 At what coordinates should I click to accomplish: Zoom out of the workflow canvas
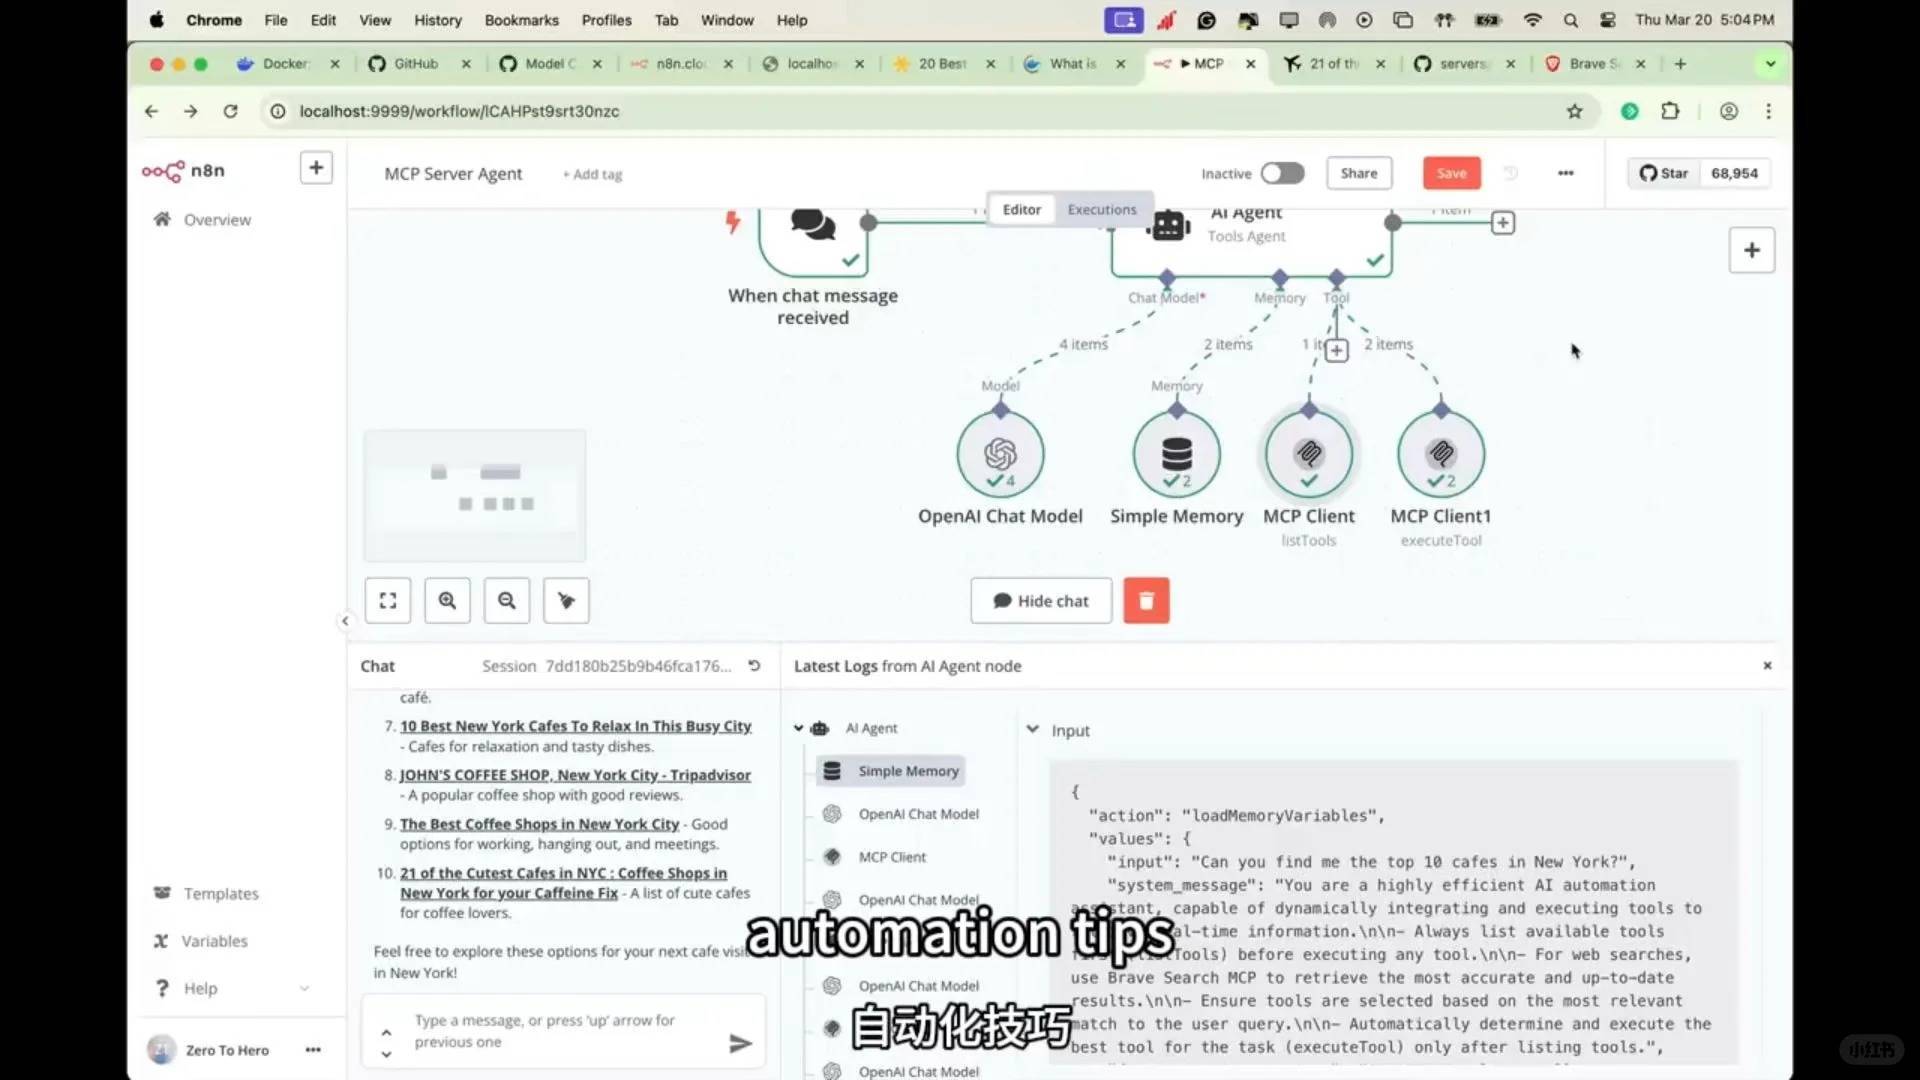click(x=506, y=600)
